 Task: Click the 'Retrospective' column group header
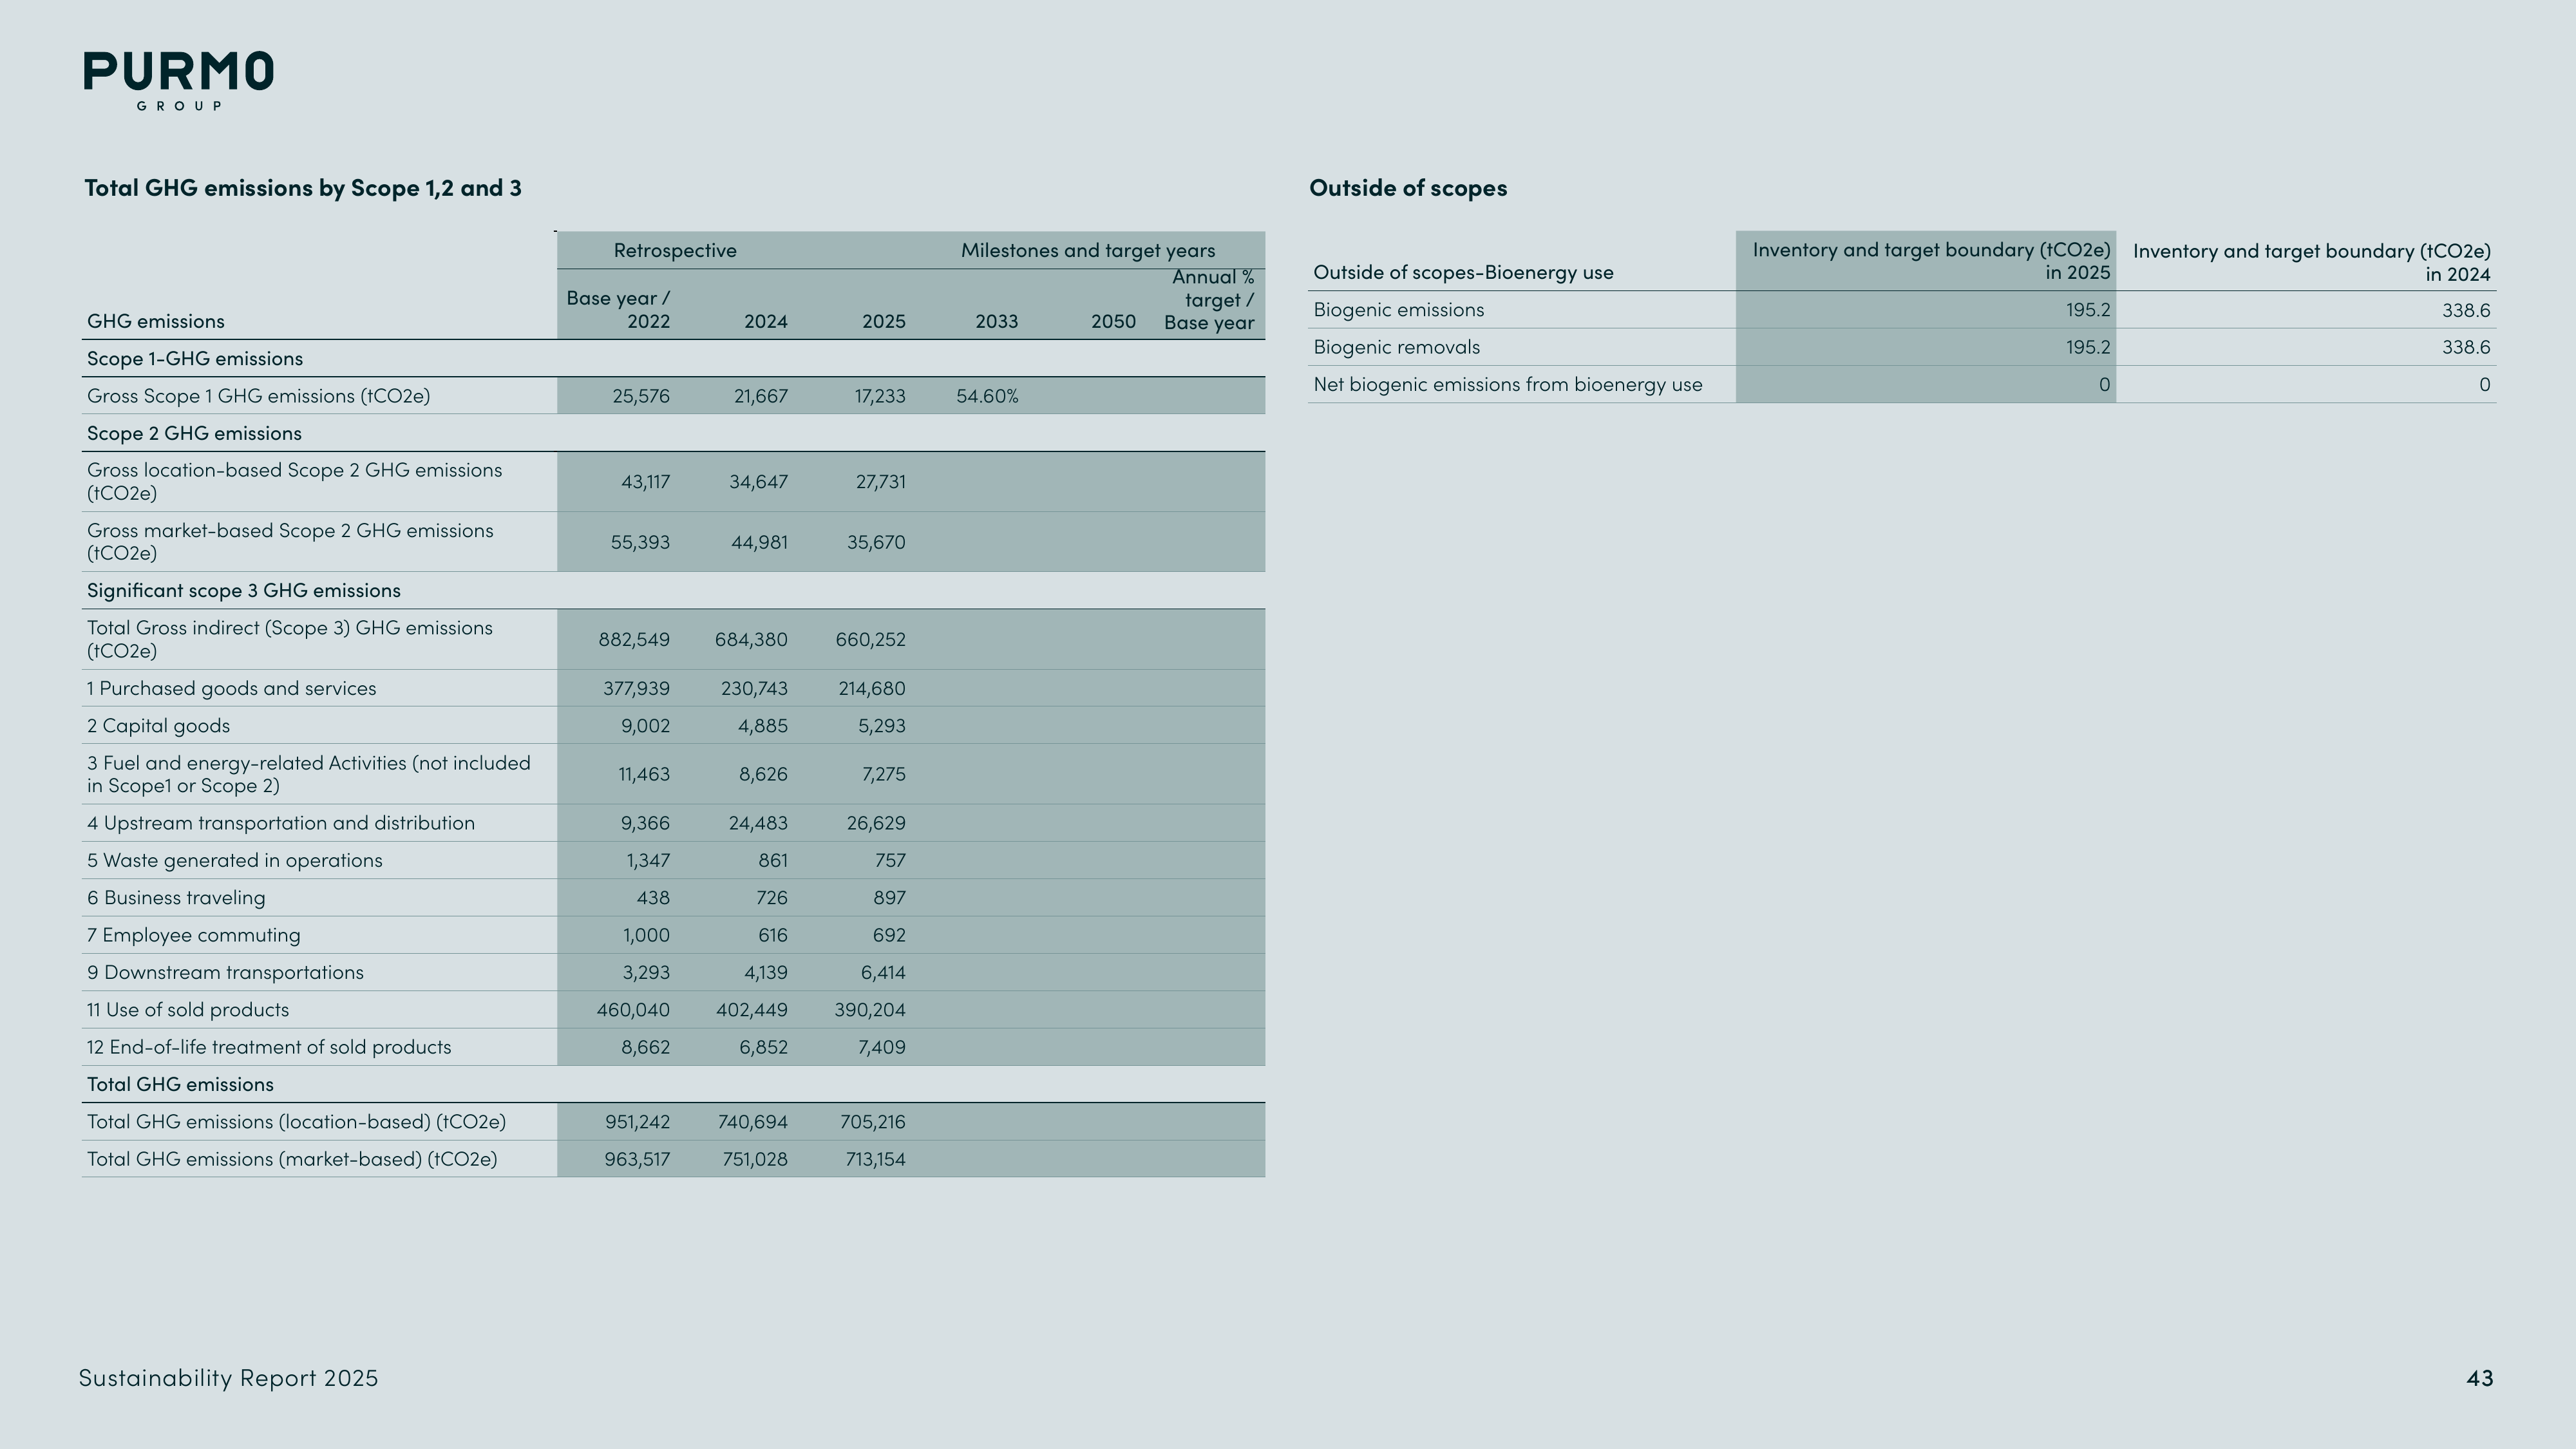(675, 251)
